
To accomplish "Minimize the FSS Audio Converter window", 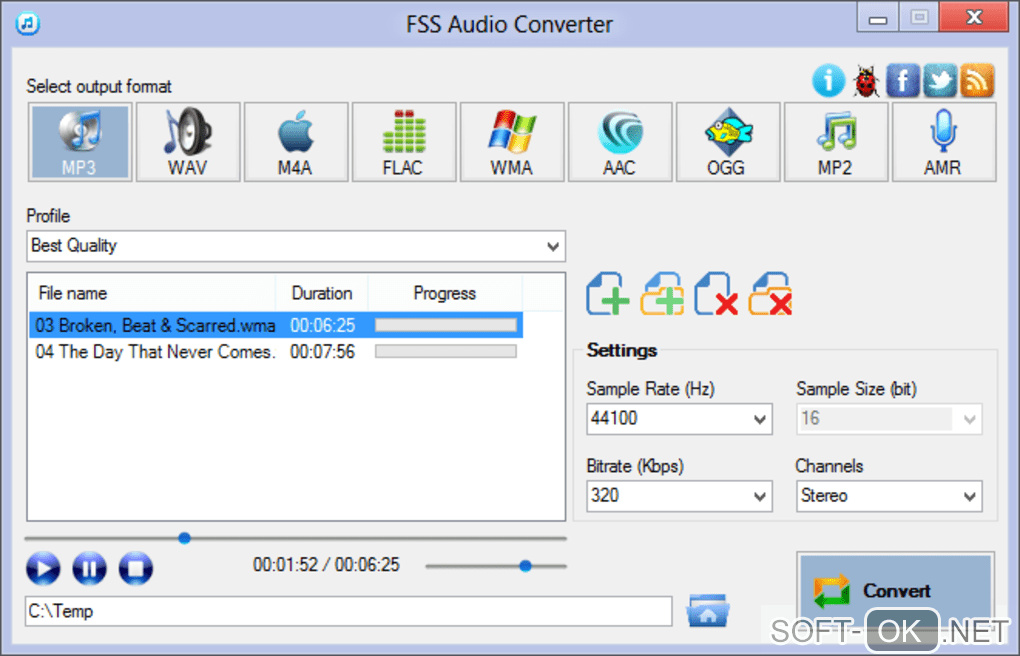I will [878, 18].
